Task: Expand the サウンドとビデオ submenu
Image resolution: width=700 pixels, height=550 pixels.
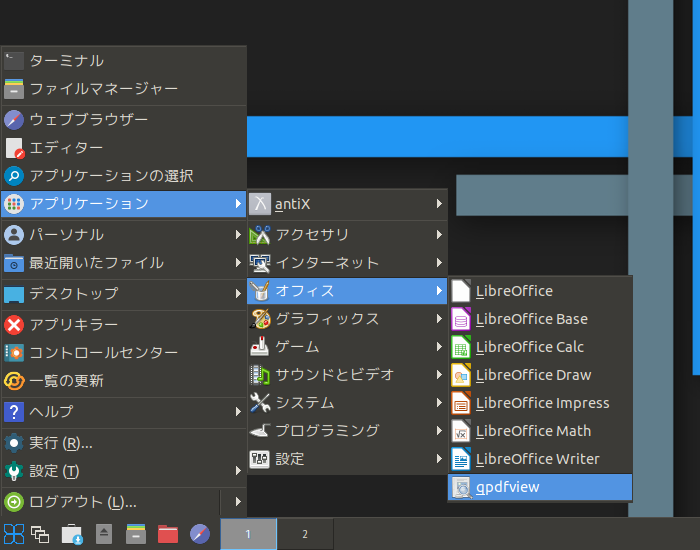Action: pyautogui.click(x=347, y=375)
